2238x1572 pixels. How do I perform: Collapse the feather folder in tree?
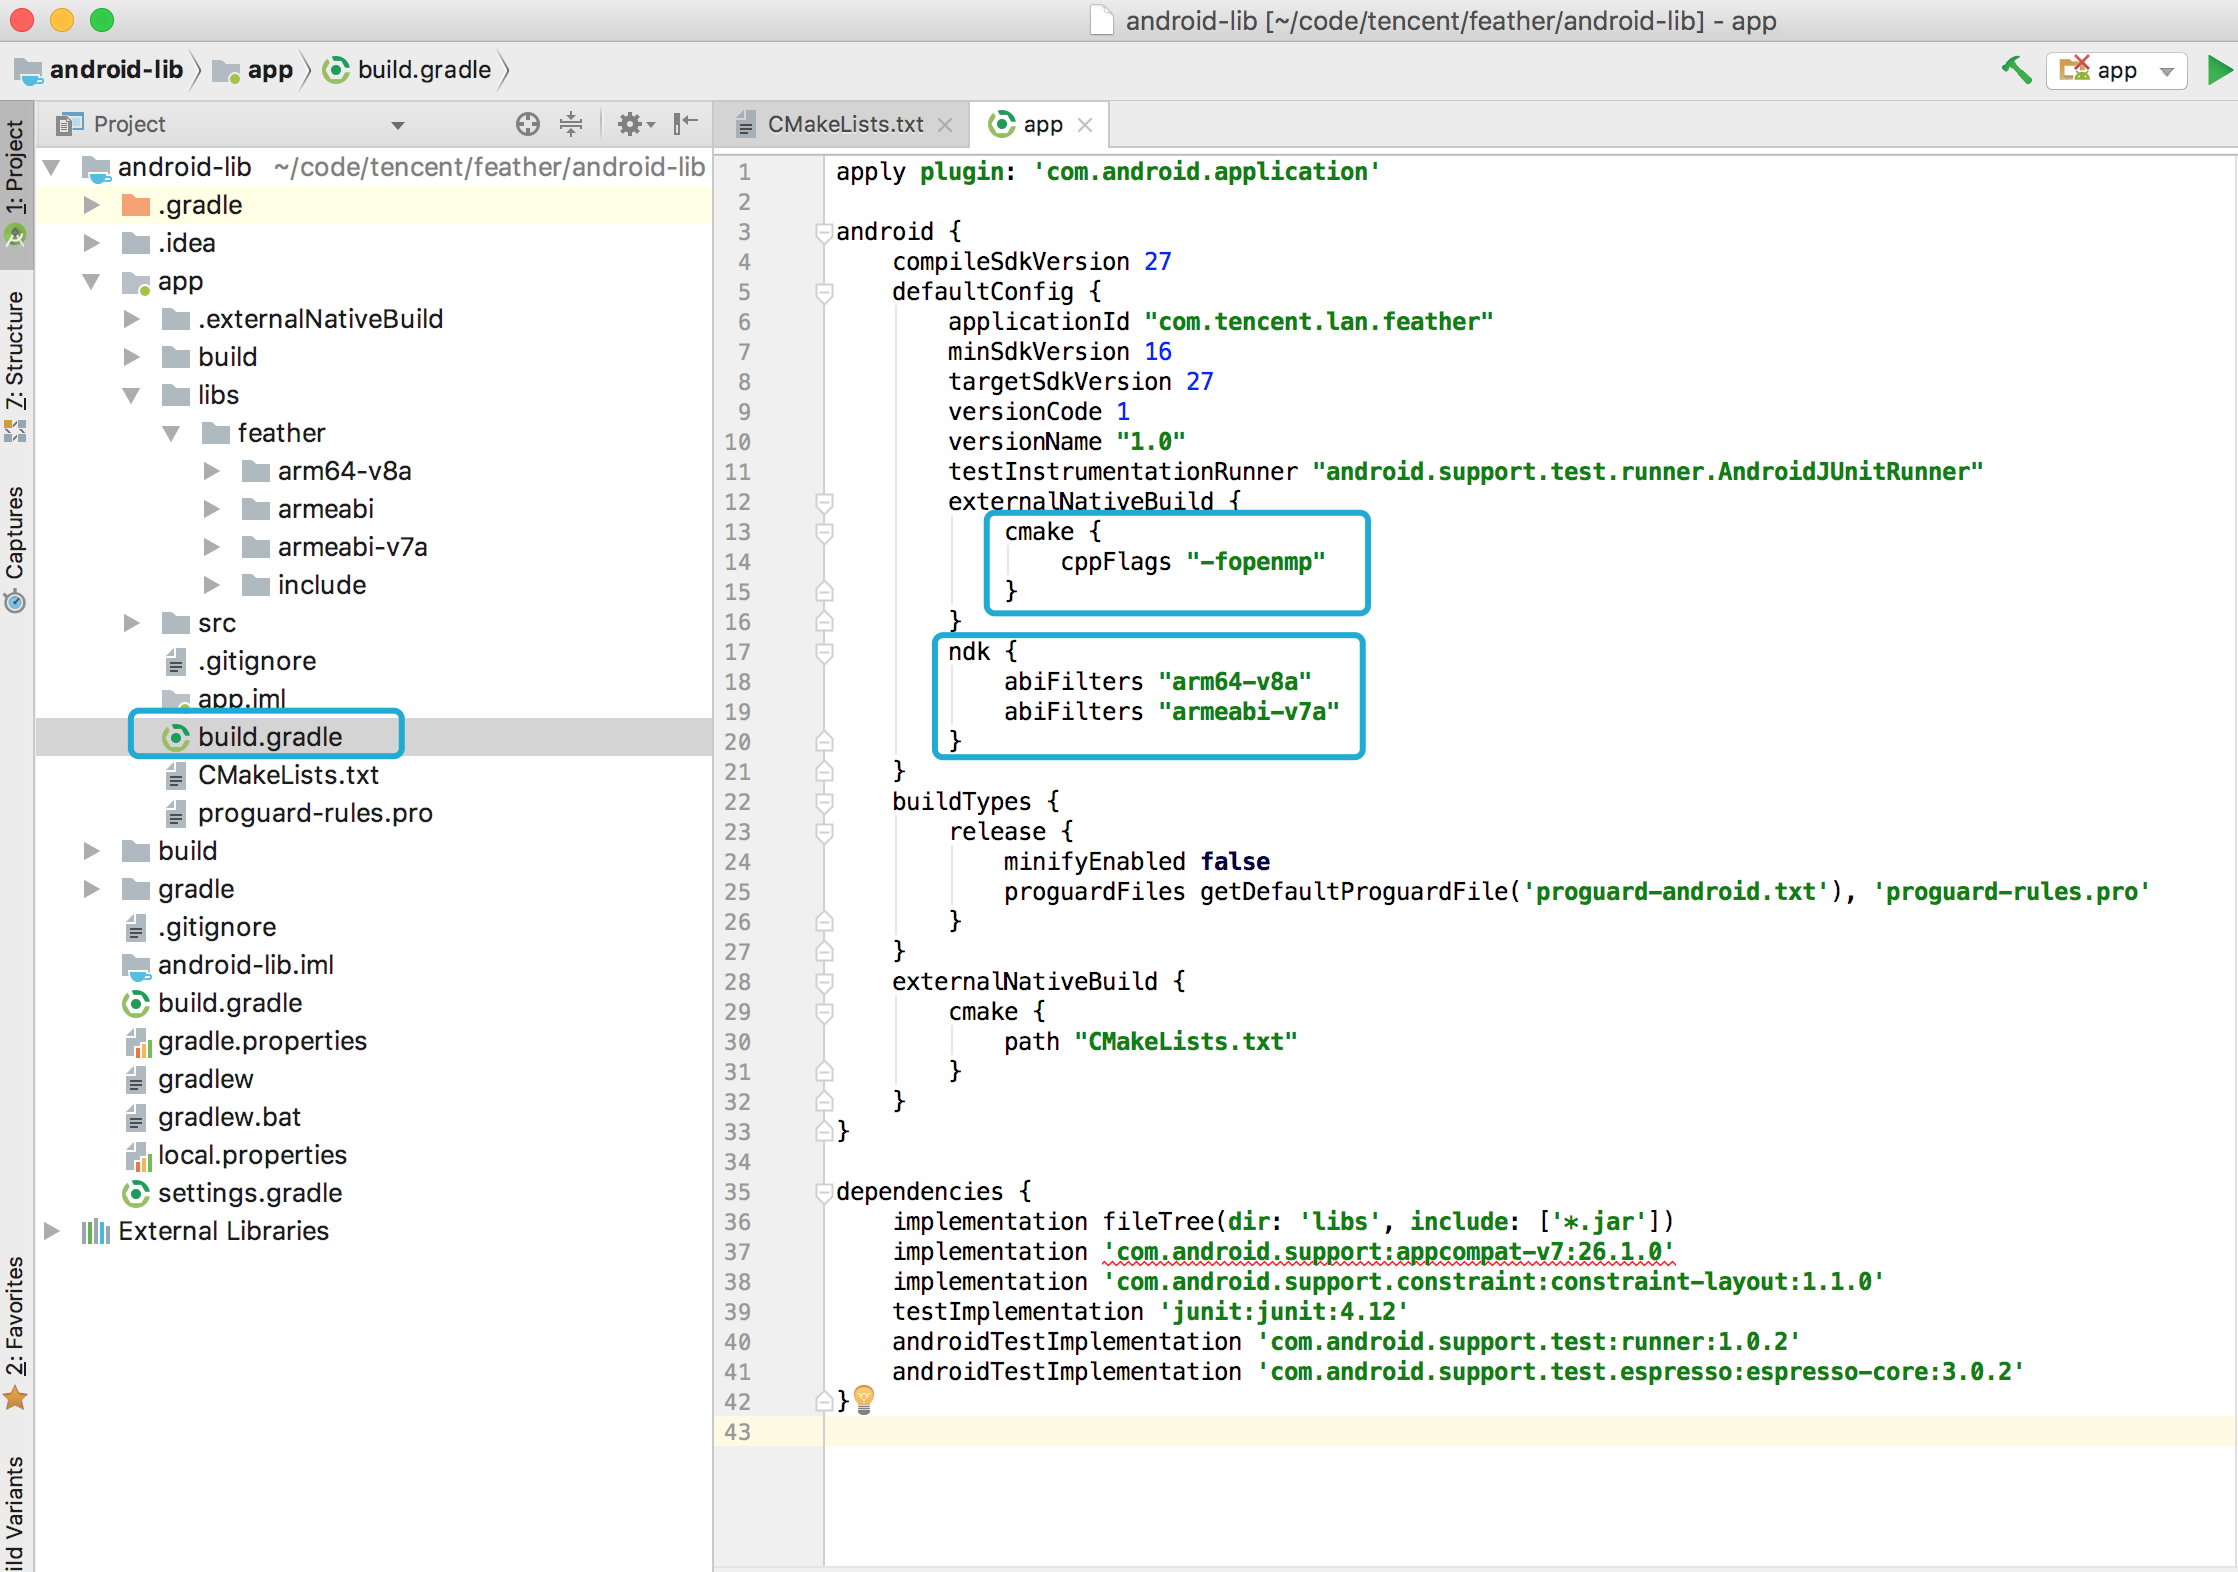tap(171, 433)
